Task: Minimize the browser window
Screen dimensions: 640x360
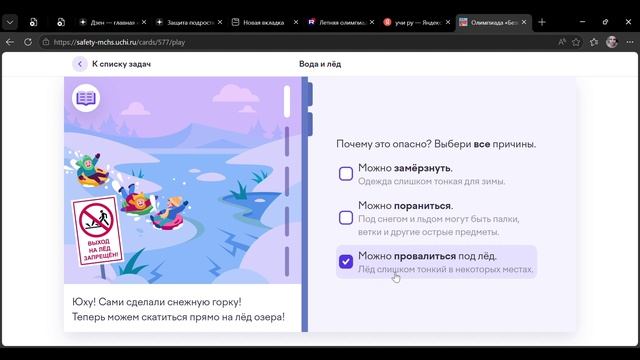Action: click(x=582, y=22)
